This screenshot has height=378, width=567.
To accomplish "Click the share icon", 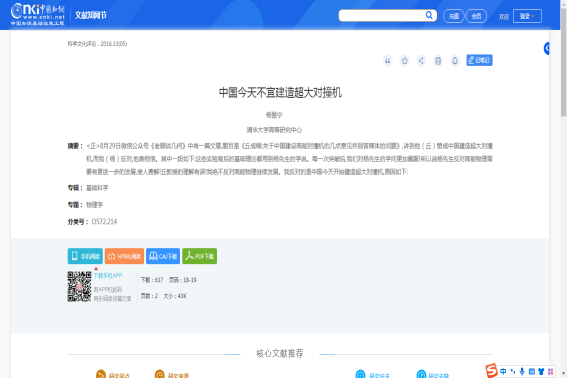I will coord(421,60).
